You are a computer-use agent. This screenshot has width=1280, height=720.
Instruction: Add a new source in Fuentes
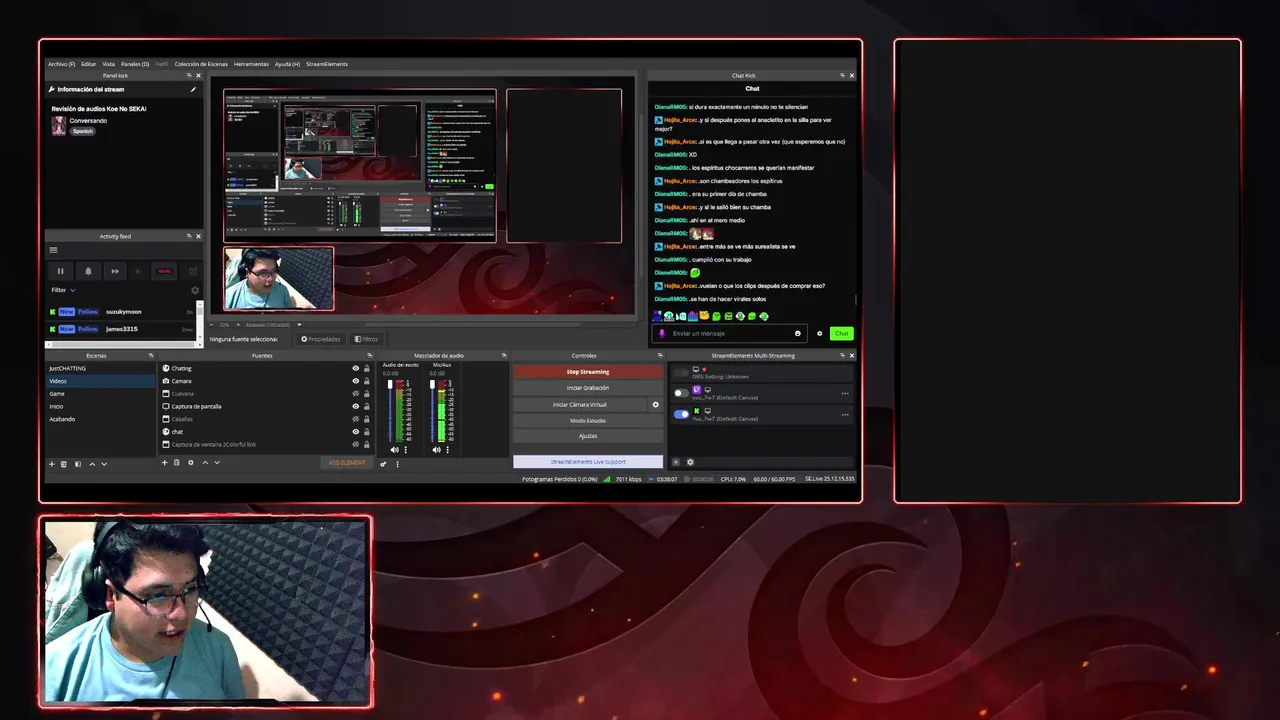(x=164, y=462)
